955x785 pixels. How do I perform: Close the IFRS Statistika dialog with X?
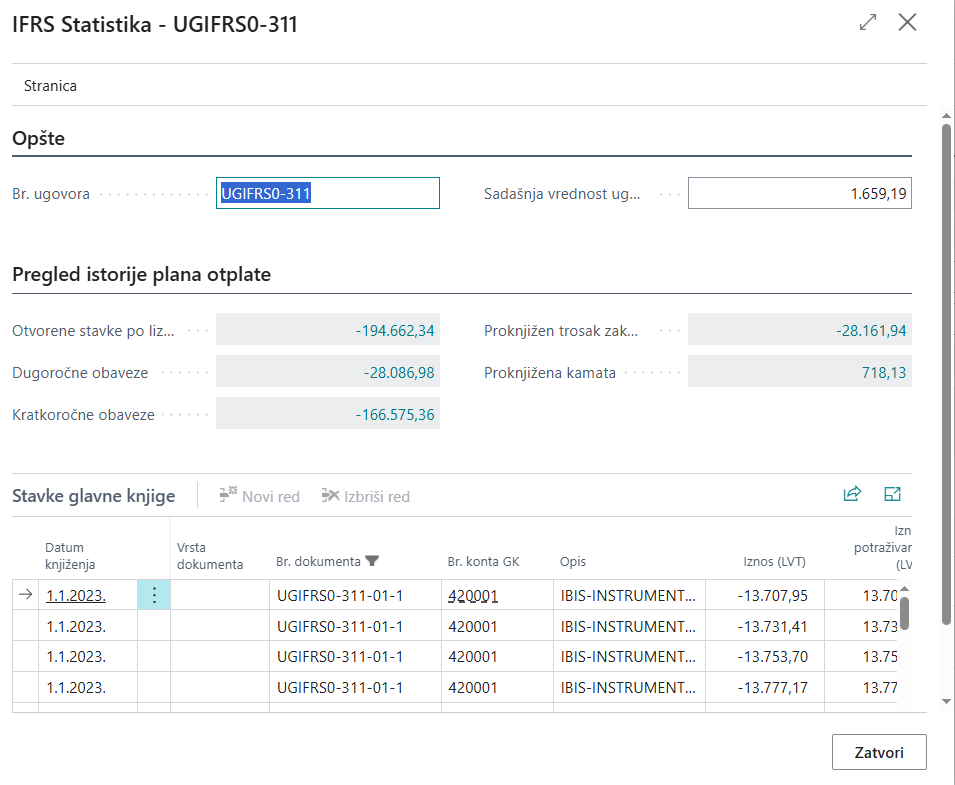click(x=907, y=23)
